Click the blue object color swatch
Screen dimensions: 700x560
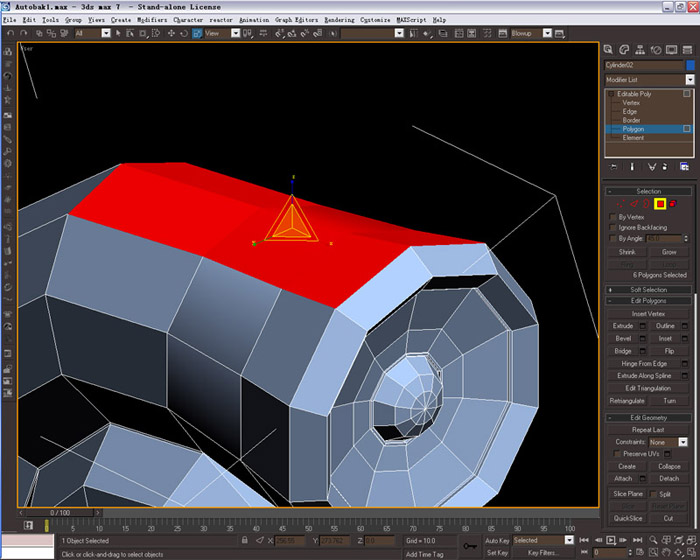(690, 65)
